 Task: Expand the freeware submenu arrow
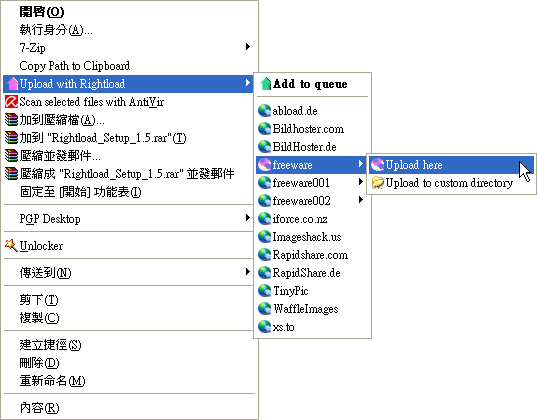(x=361, y=164)
